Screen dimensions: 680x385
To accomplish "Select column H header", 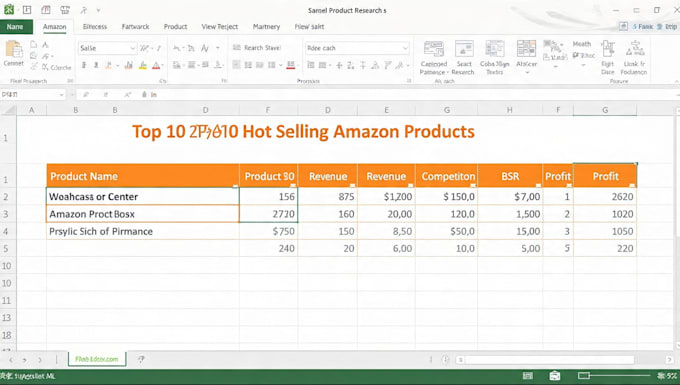I will point(510,110).
